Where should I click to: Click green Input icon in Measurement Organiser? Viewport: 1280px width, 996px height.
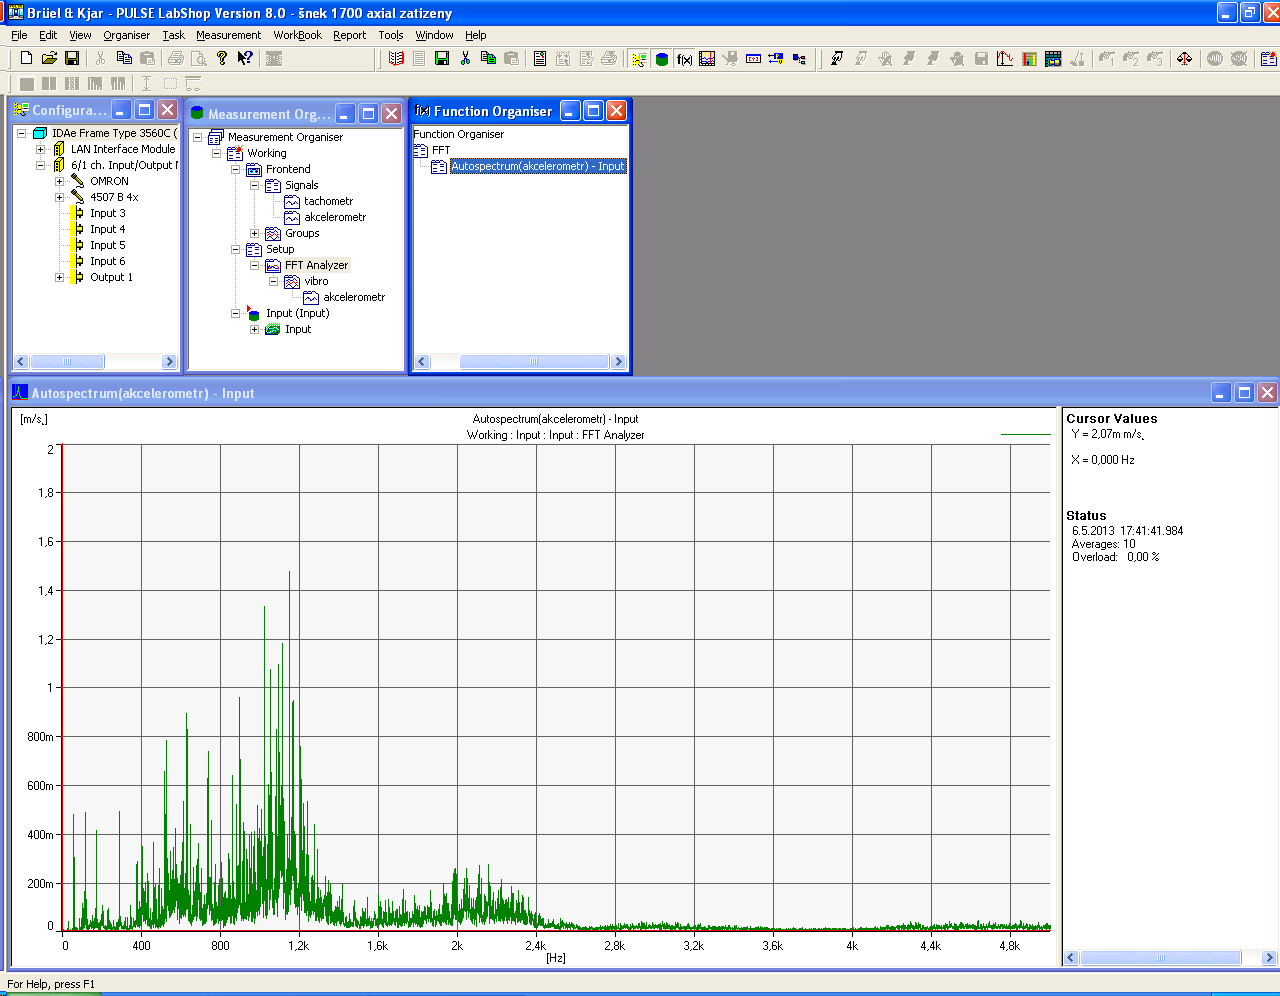tap(272, 329)
